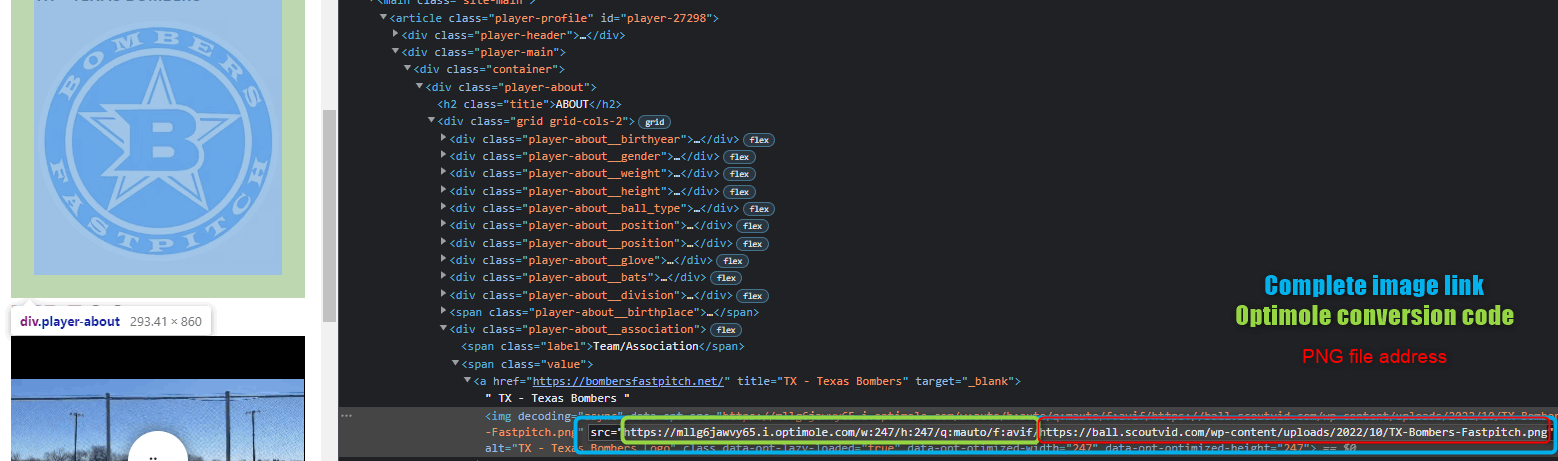The height and width of the screenshot is (461, 1558).
Task: Select the h2 title ABOUT element
Action: 529,104
